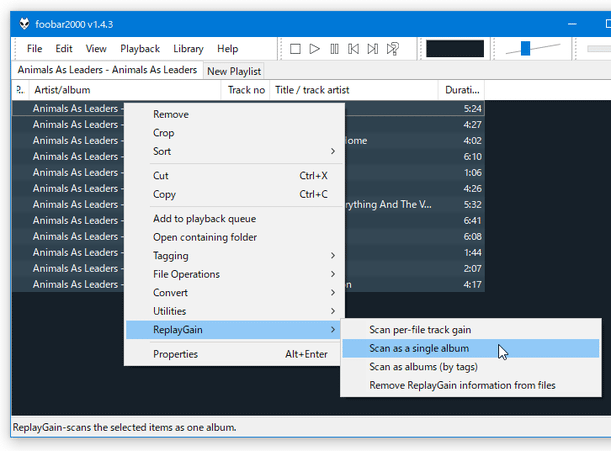The width and height of the screenshot is (611, 451).
Task: Pause playback using the Pause button
Action: click(x=334, y=49)
